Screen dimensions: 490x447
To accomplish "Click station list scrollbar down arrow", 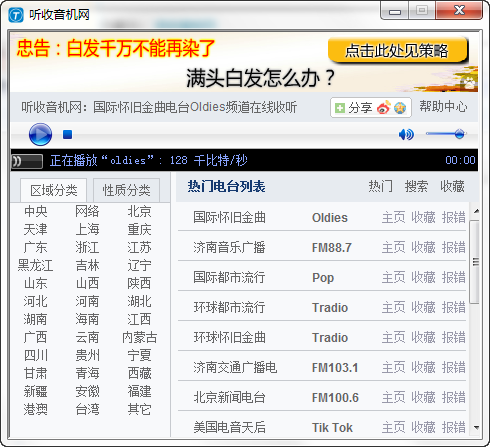I will point(476,428).
